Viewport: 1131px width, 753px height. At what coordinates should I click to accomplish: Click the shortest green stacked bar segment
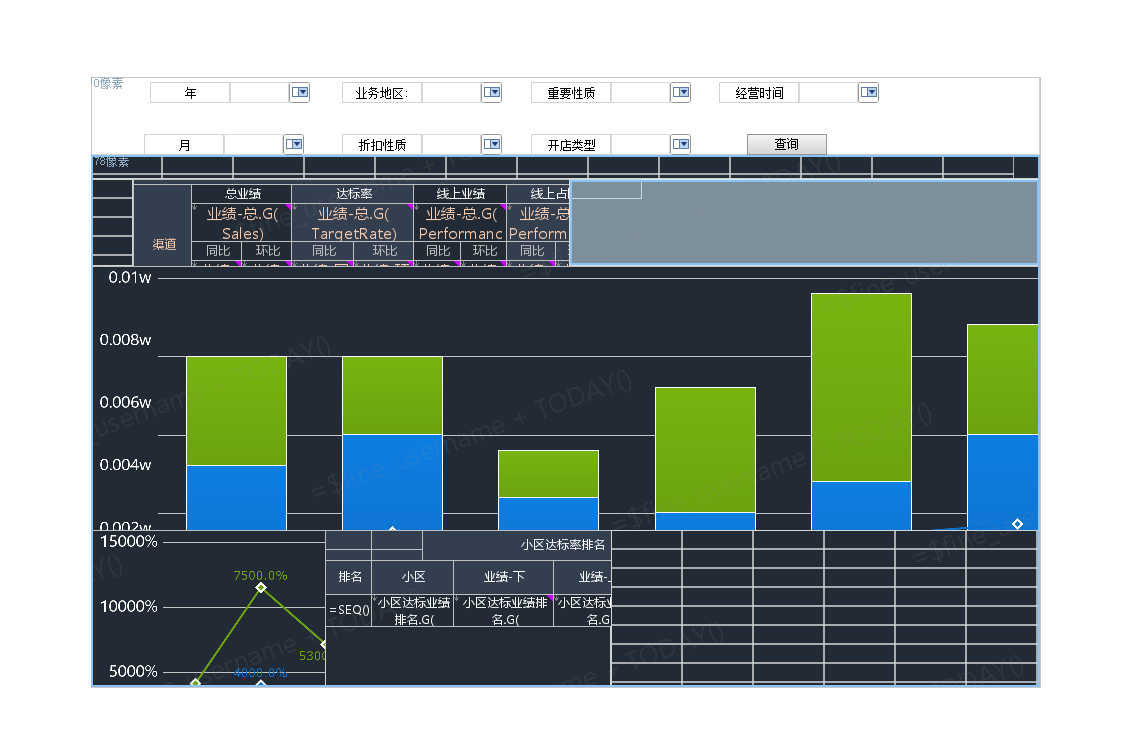[548, 474]
